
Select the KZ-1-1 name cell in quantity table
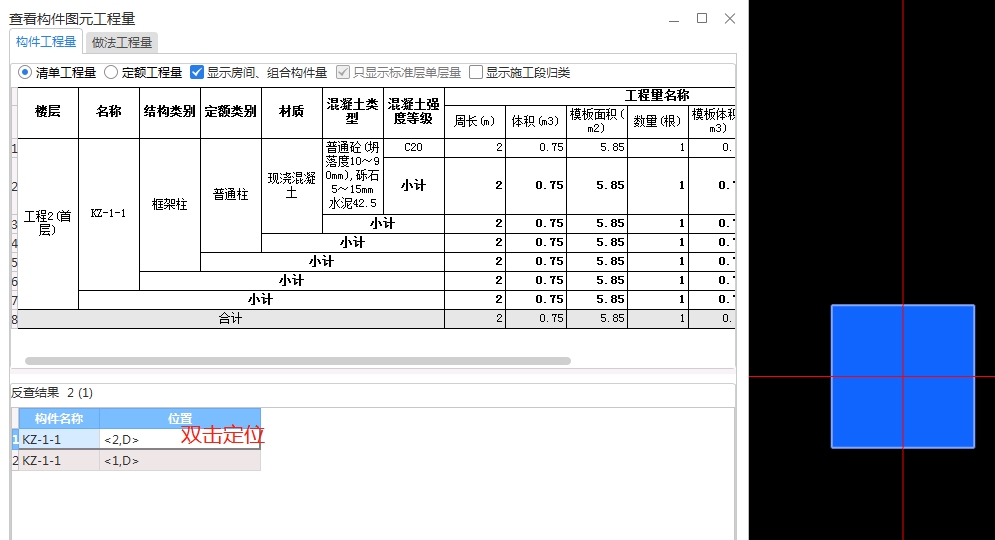[109, 214]
